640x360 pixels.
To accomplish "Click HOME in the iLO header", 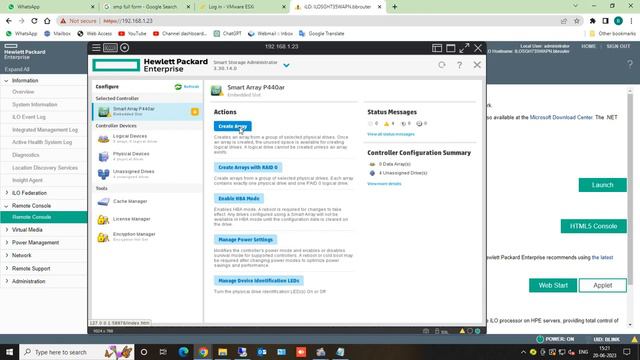I will tap(588, 47).
